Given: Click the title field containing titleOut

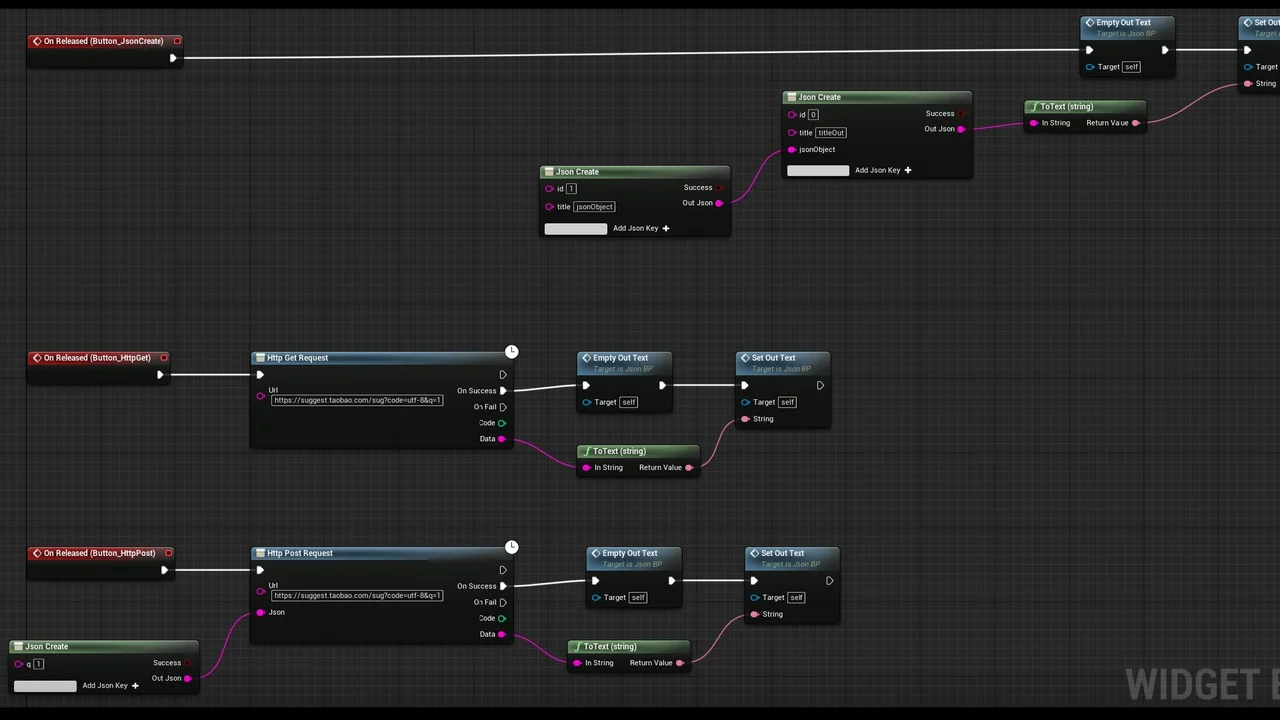Looking at the screenshot, I should coord(831,132).
